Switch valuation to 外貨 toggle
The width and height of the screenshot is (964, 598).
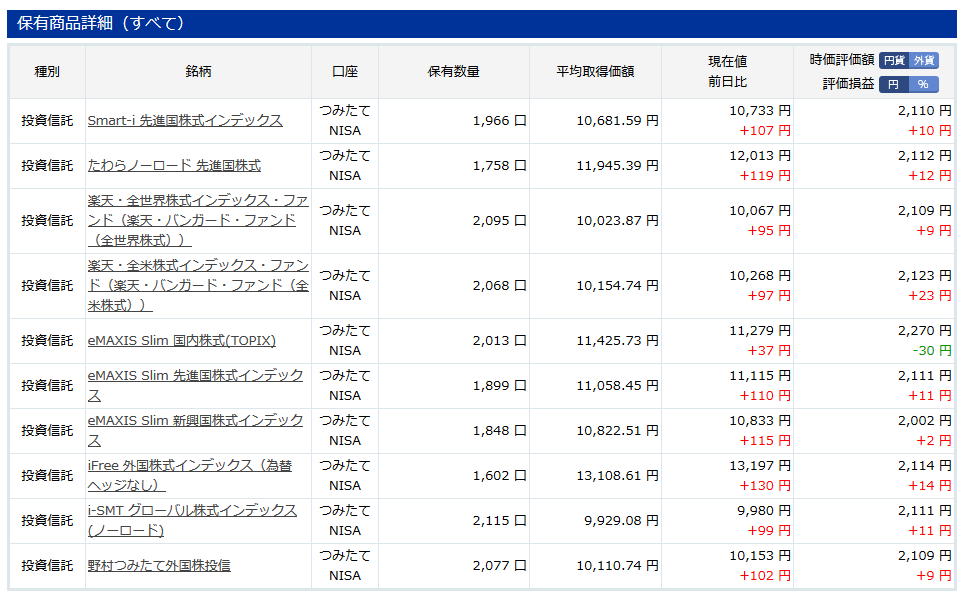coord(923,60)
